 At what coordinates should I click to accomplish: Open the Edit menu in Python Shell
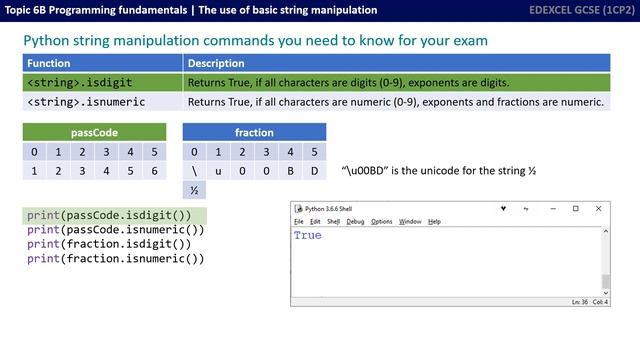(x=315, y=222)
